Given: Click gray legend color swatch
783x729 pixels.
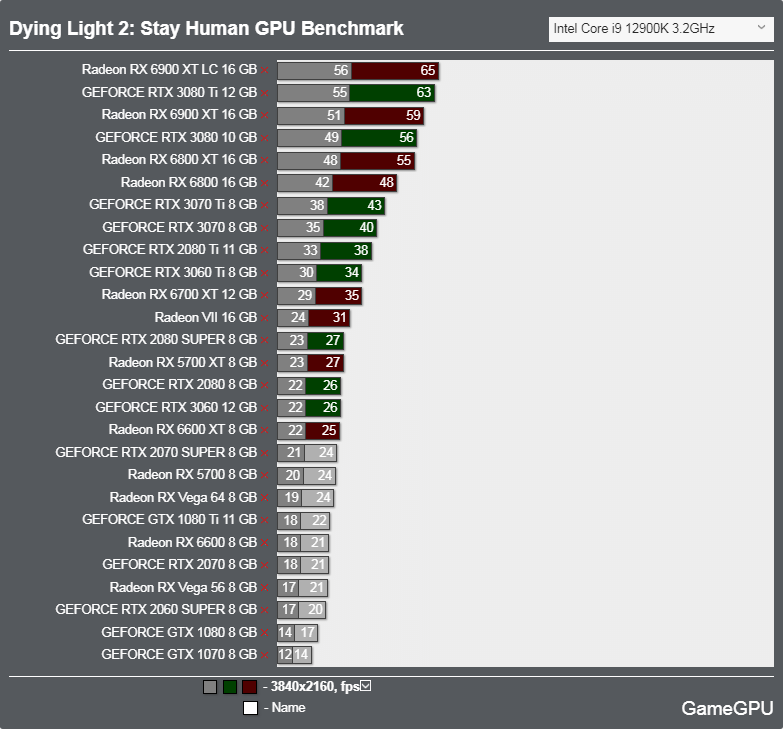Looking at the screenshot, I should click(210, 687).
